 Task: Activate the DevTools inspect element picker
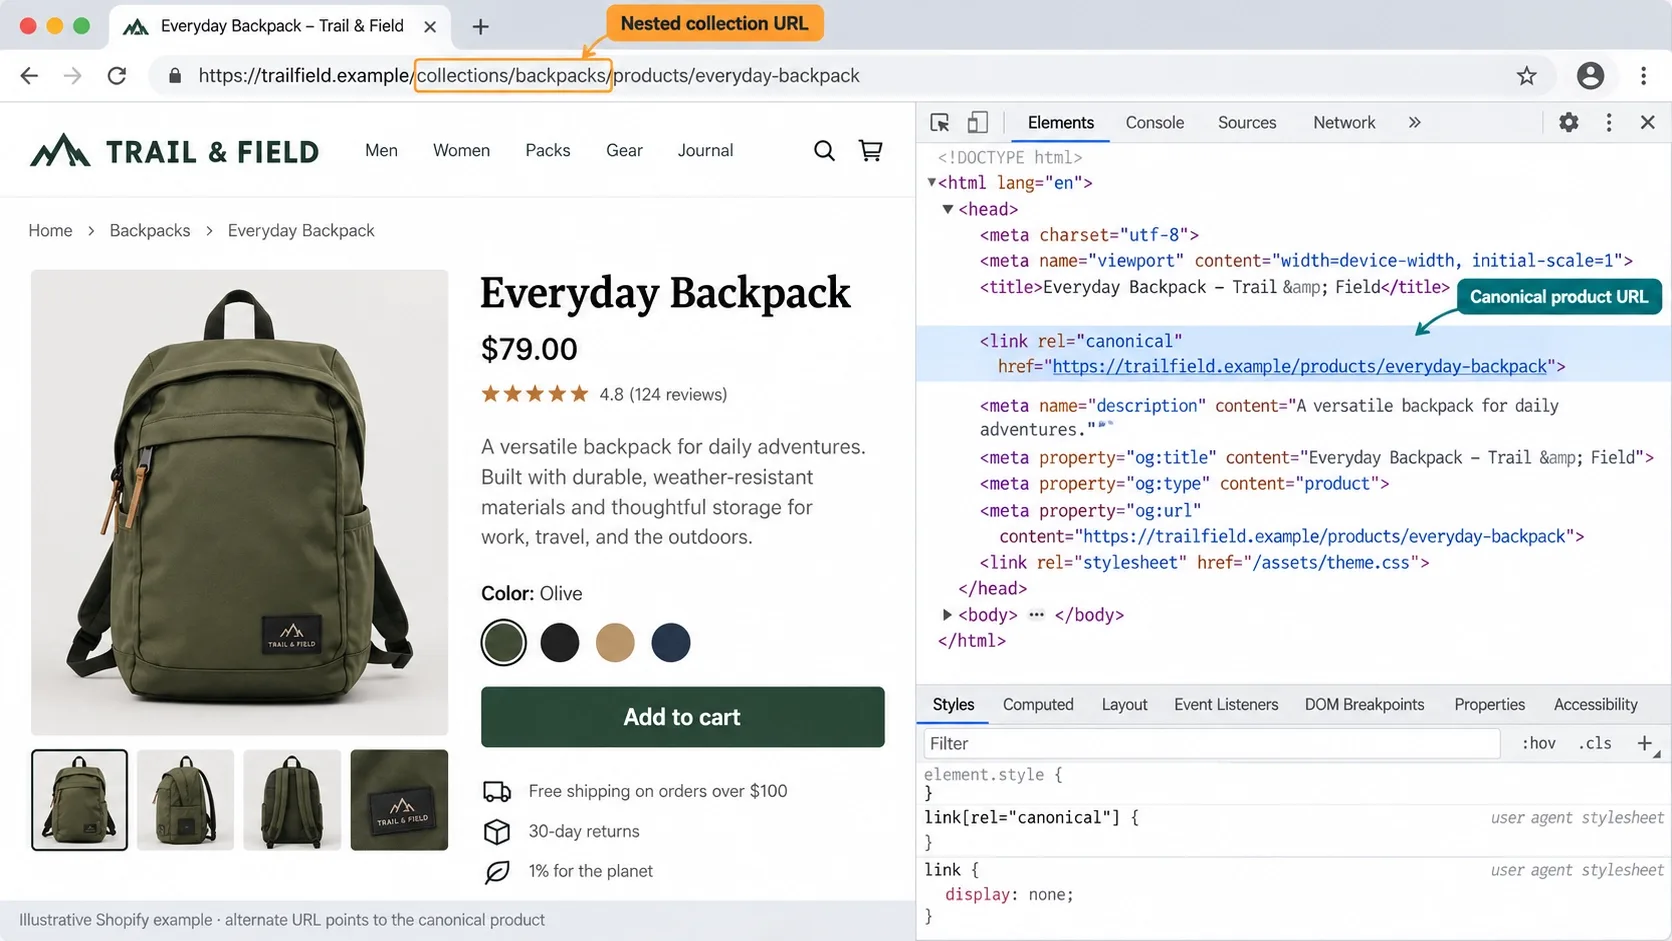(939, 122)
